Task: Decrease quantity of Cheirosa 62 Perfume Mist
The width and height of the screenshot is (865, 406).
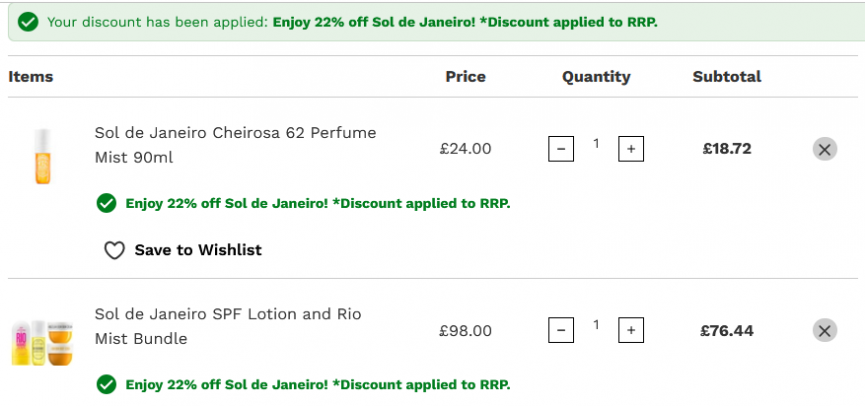Action: (x=561, y=149)
